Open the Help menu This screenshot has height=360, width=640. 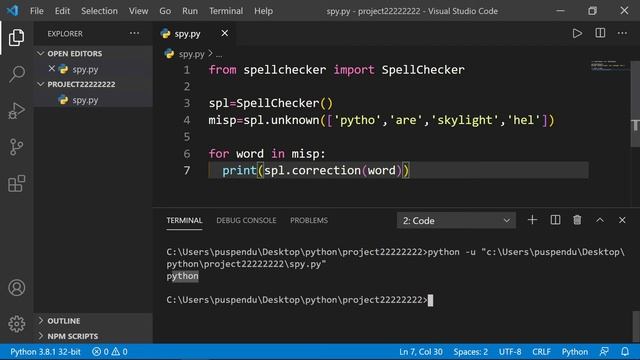point(264,11)
